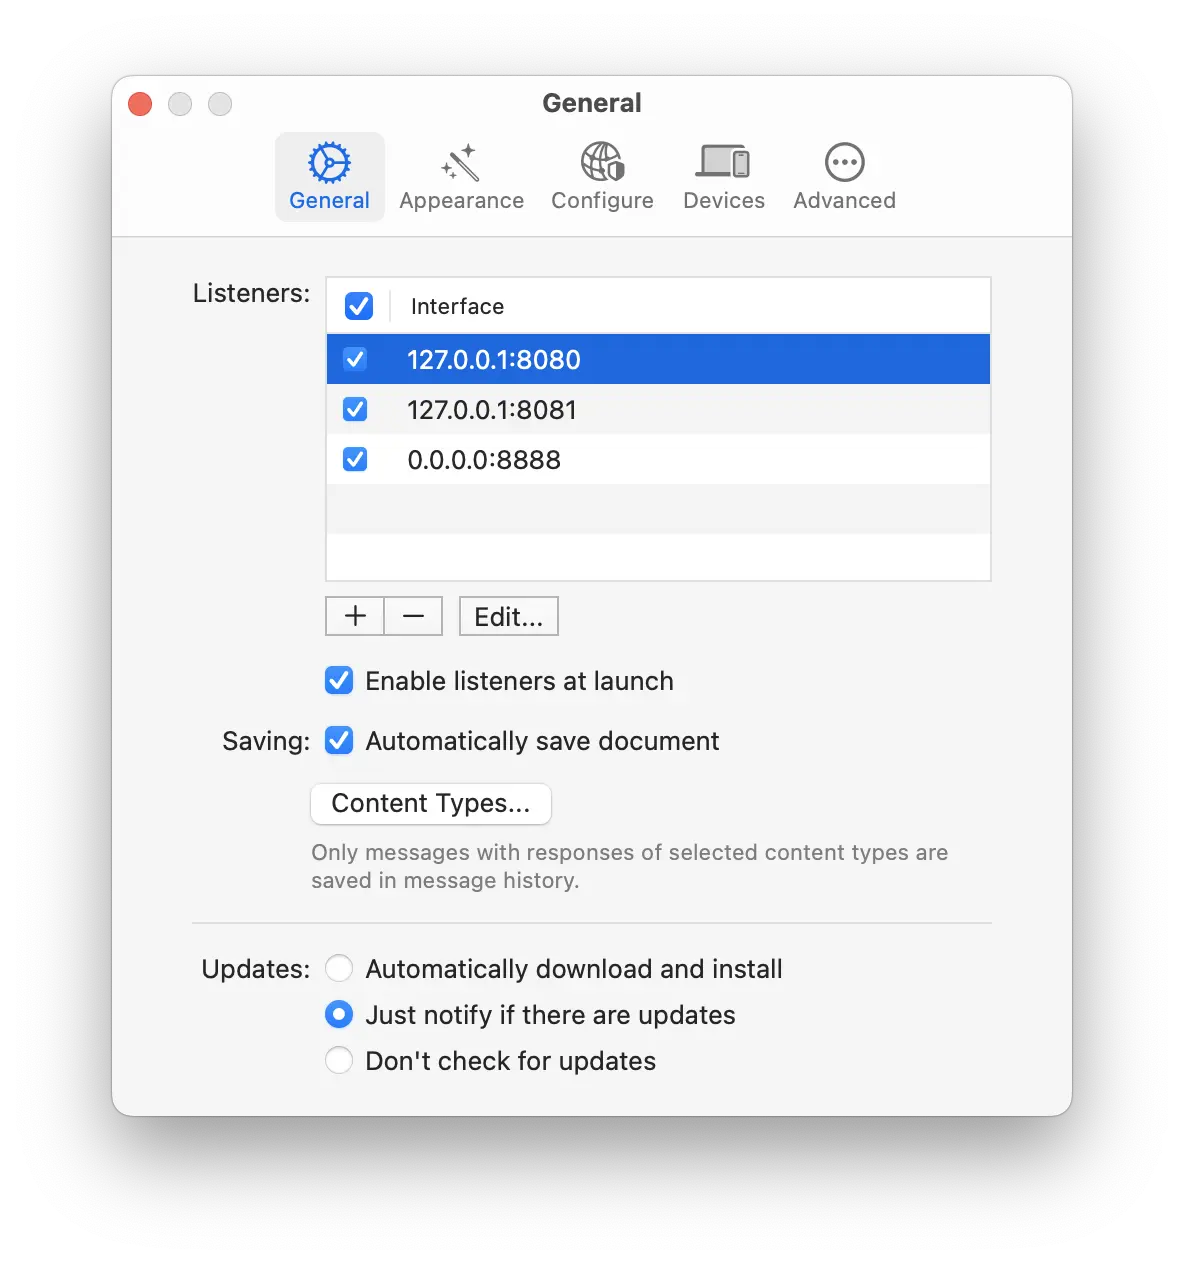Select Don't check for updates option
This screenshot has height=1264, width=1184.
click(339, 1061)
